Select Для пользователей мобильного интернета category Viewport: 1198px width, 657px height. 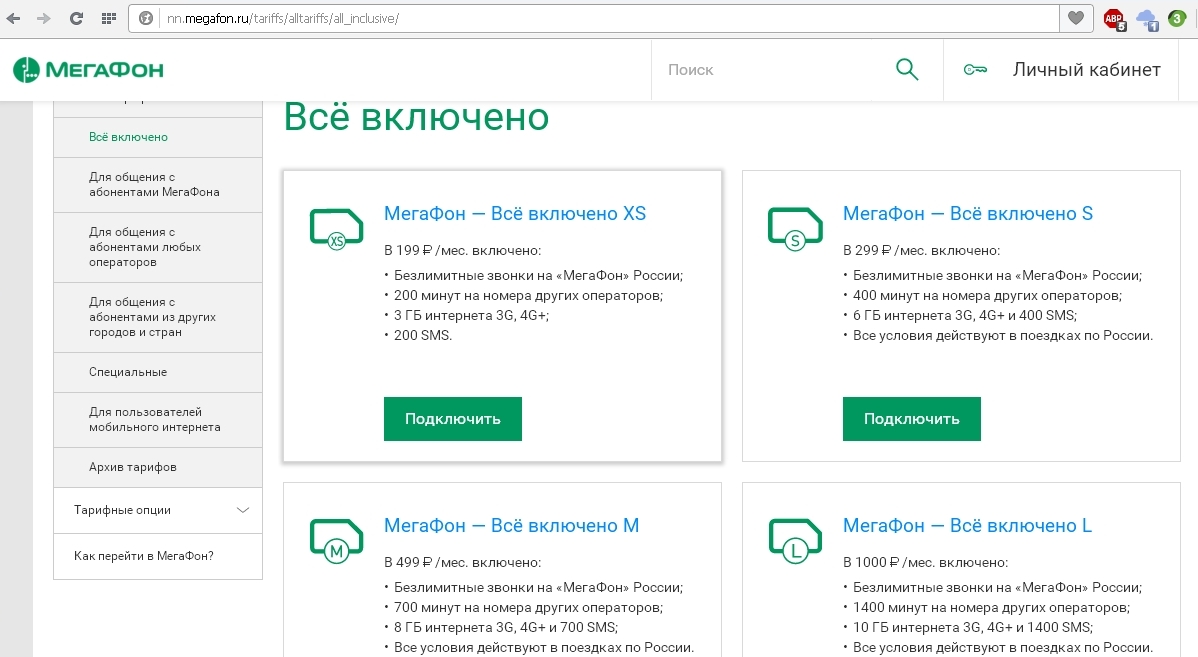coord(154,419)
